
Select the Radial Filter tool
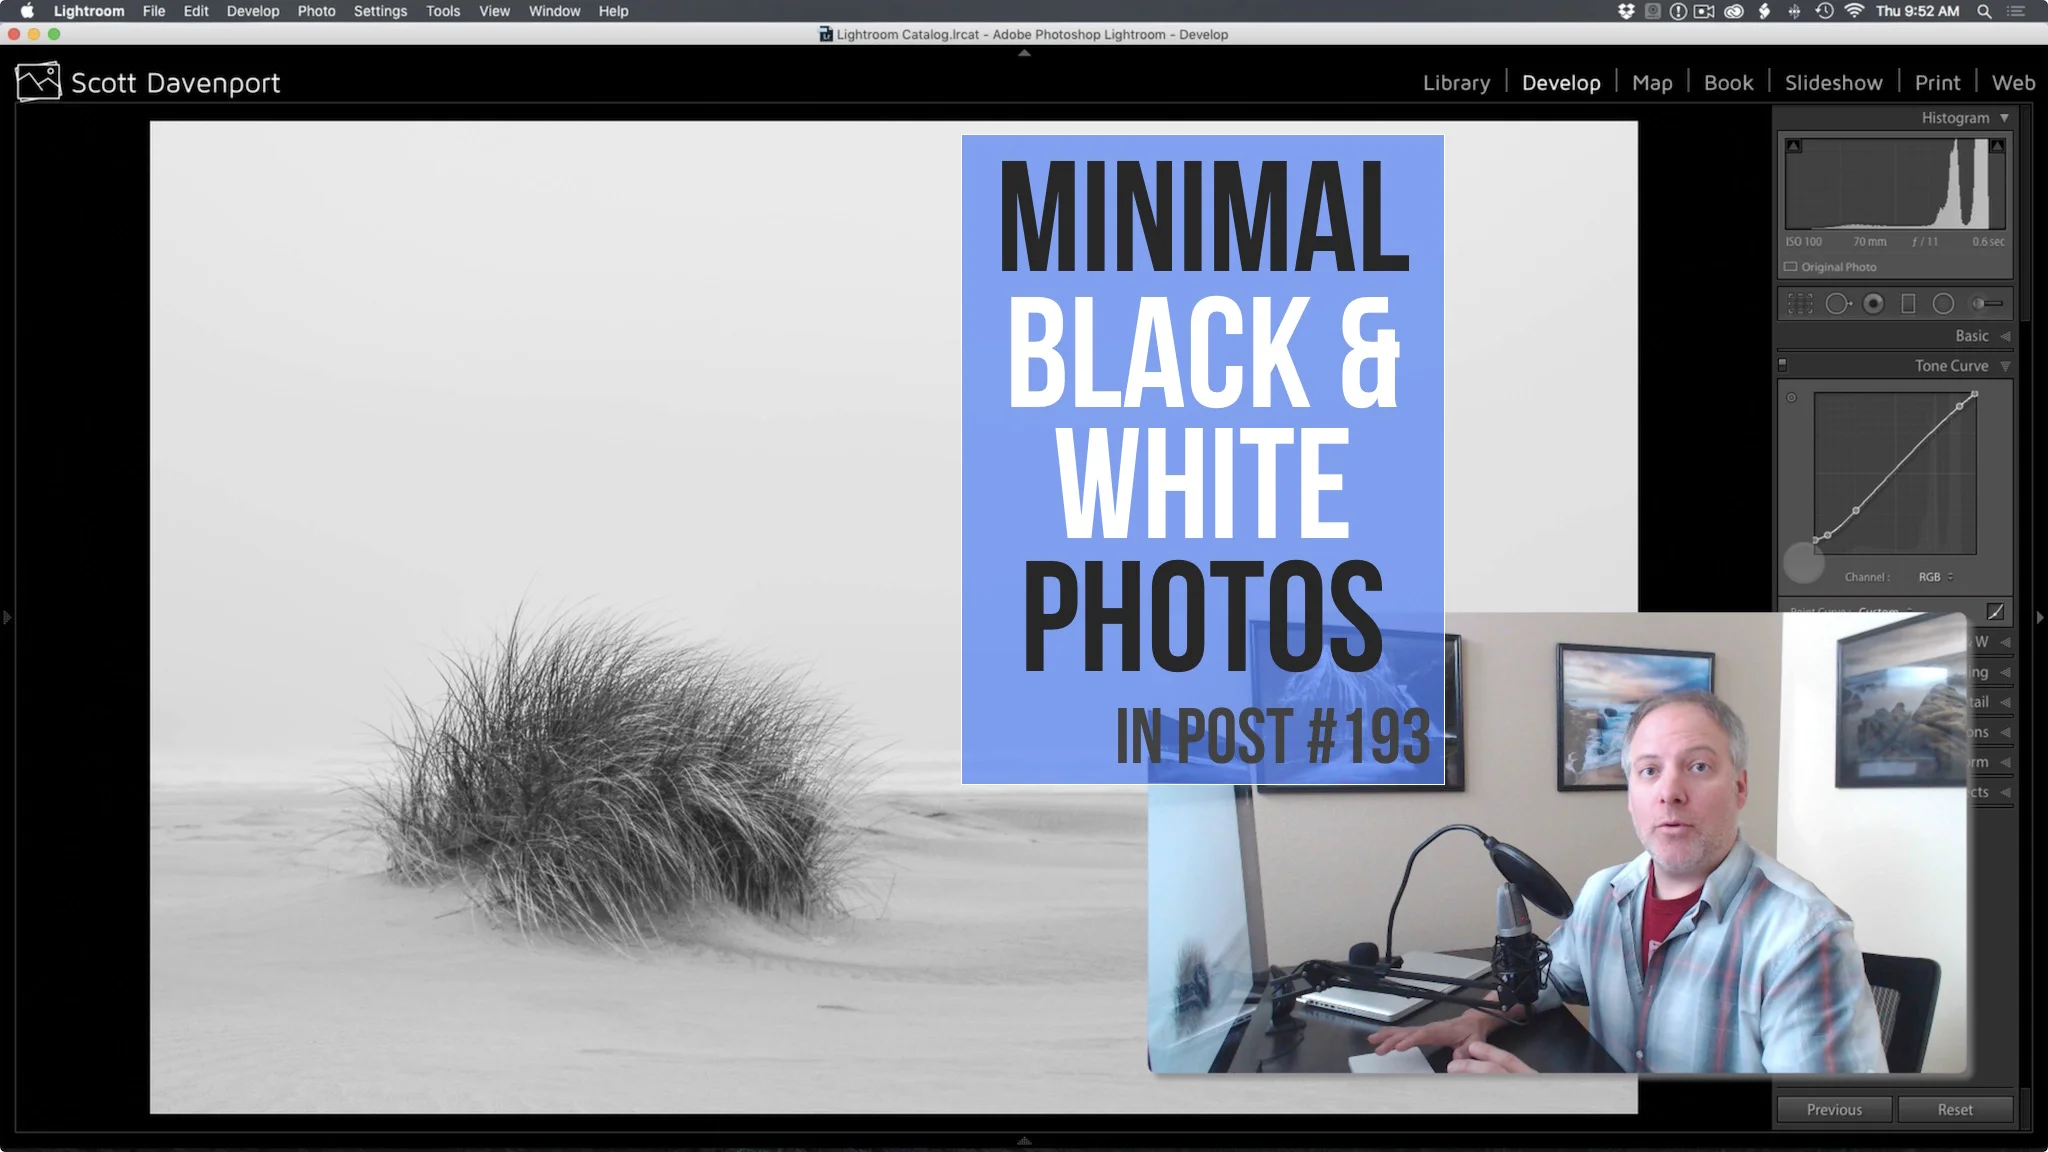pyautogui.click(x=1942, y=303)
